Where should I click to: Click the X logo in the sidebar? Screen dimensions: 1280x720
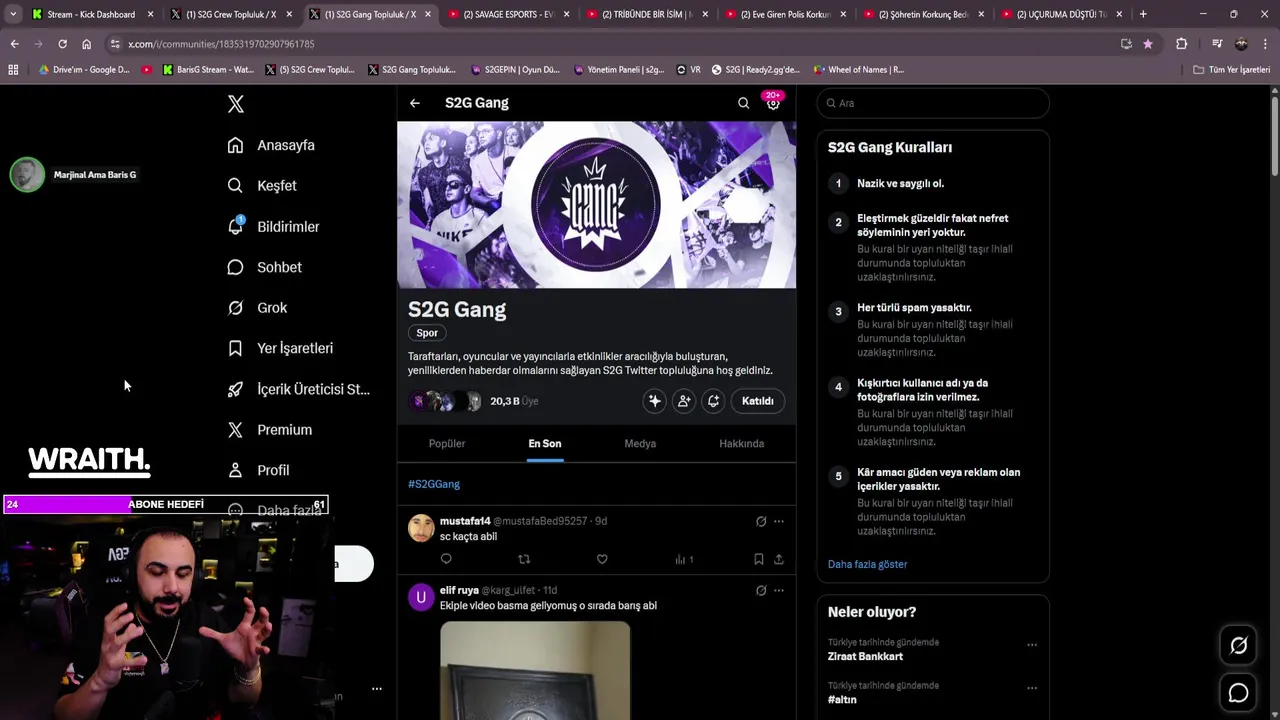click(235, 104)
